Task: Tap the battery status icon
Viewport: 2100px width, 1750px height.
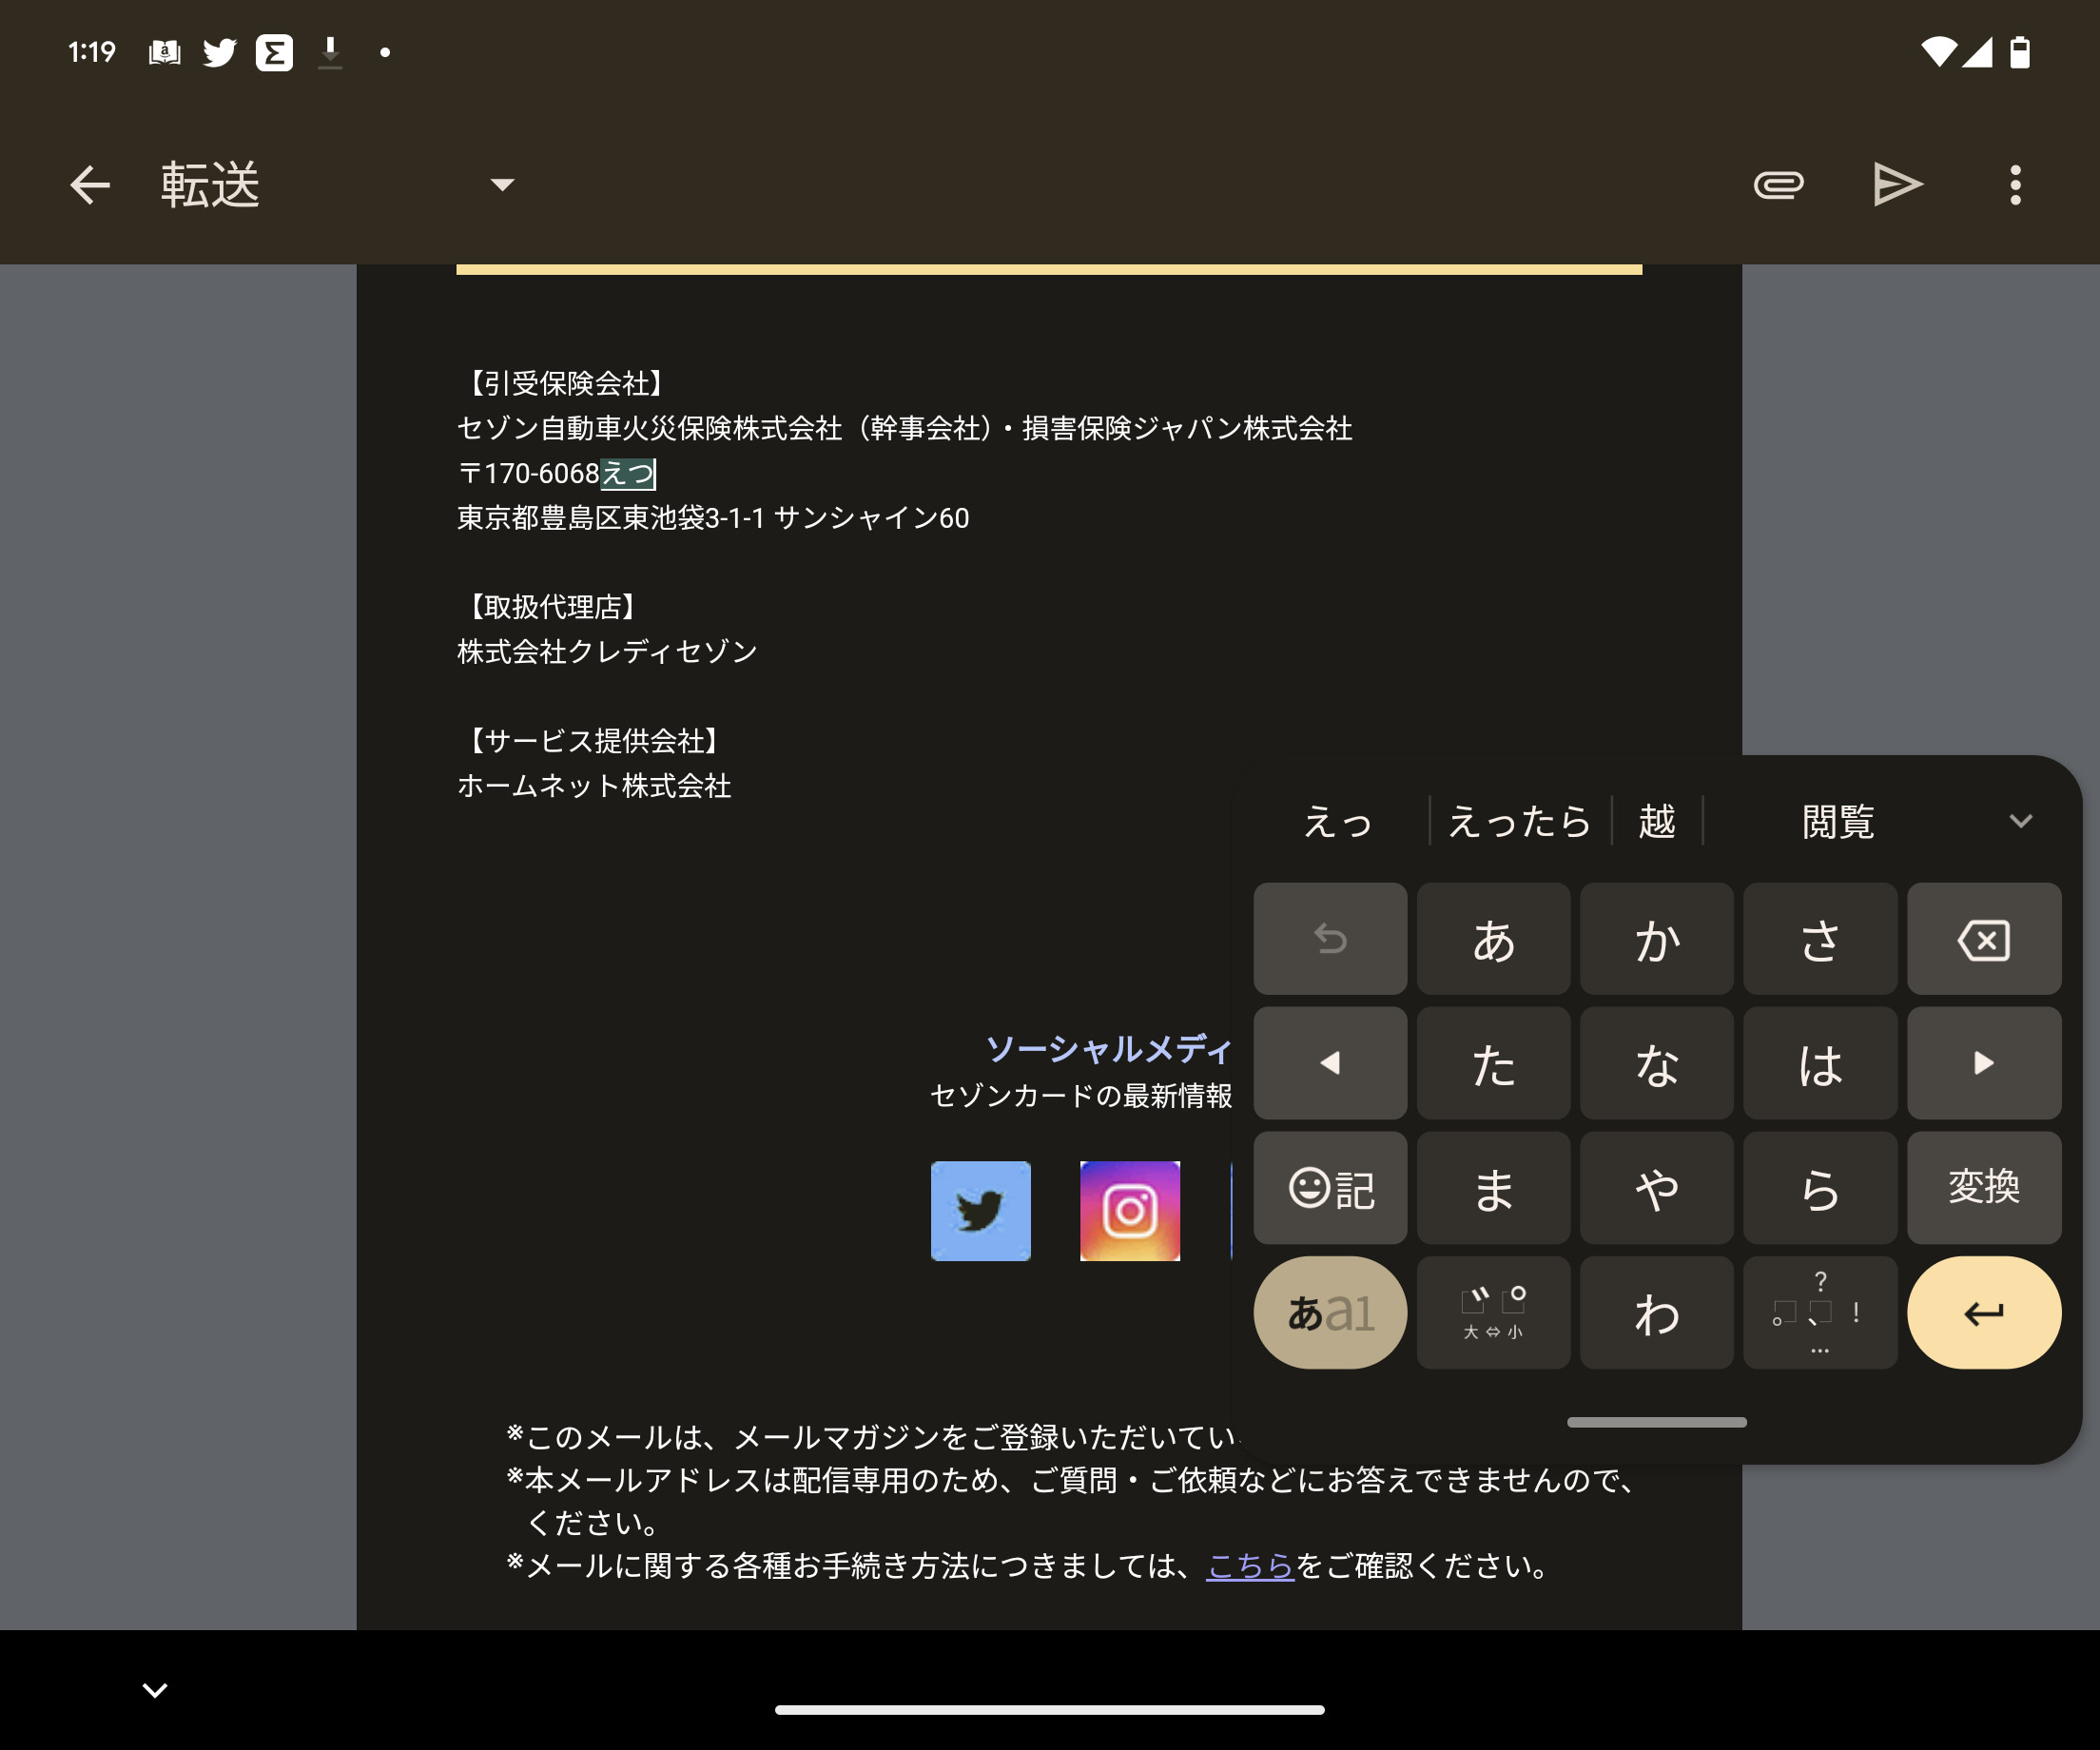Action: point(2020,52)
